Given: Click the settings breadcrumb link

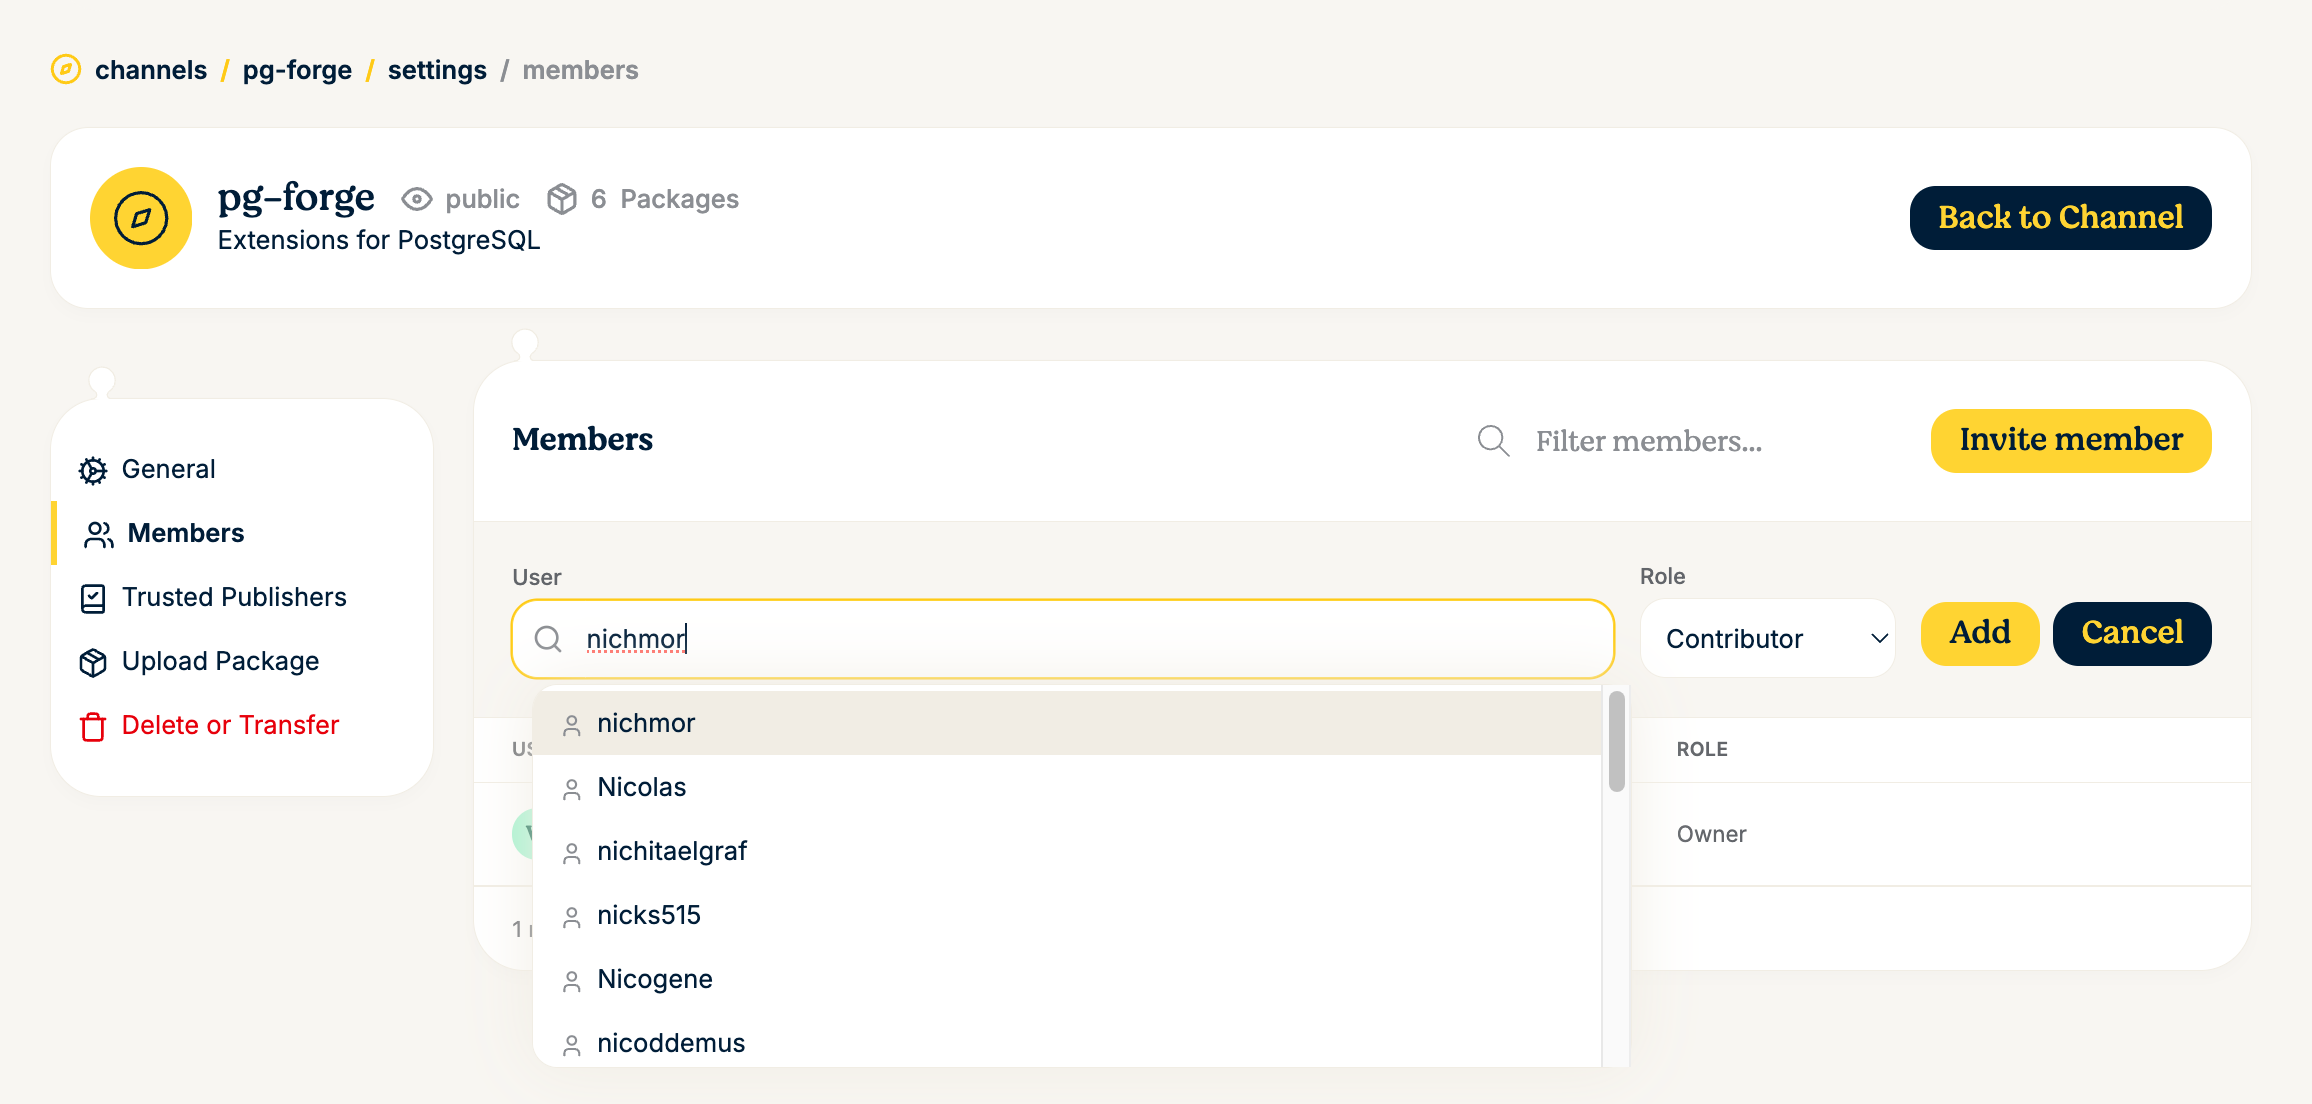Looking at the screenshot, I should point(437,70).
